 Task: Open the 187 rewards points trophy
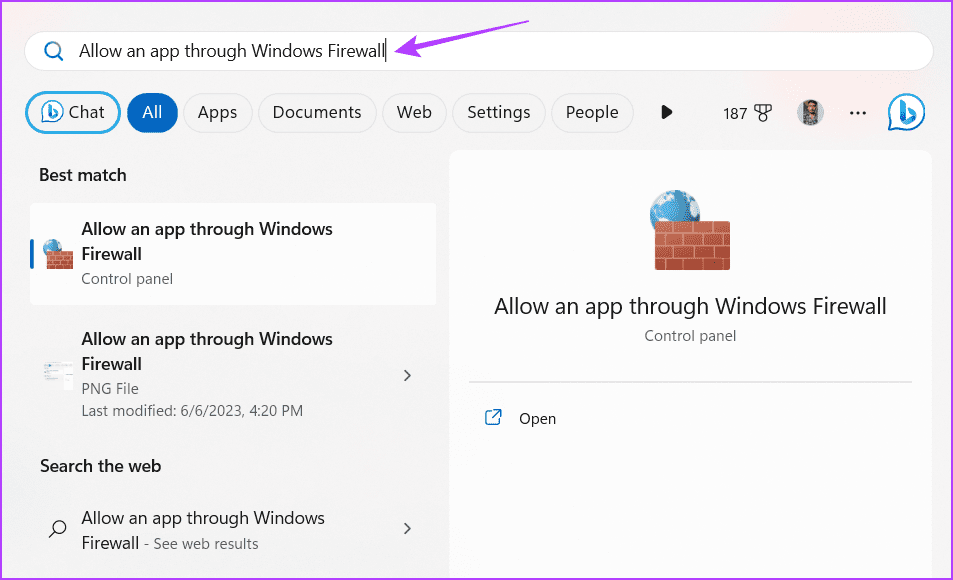click(747, 113)
